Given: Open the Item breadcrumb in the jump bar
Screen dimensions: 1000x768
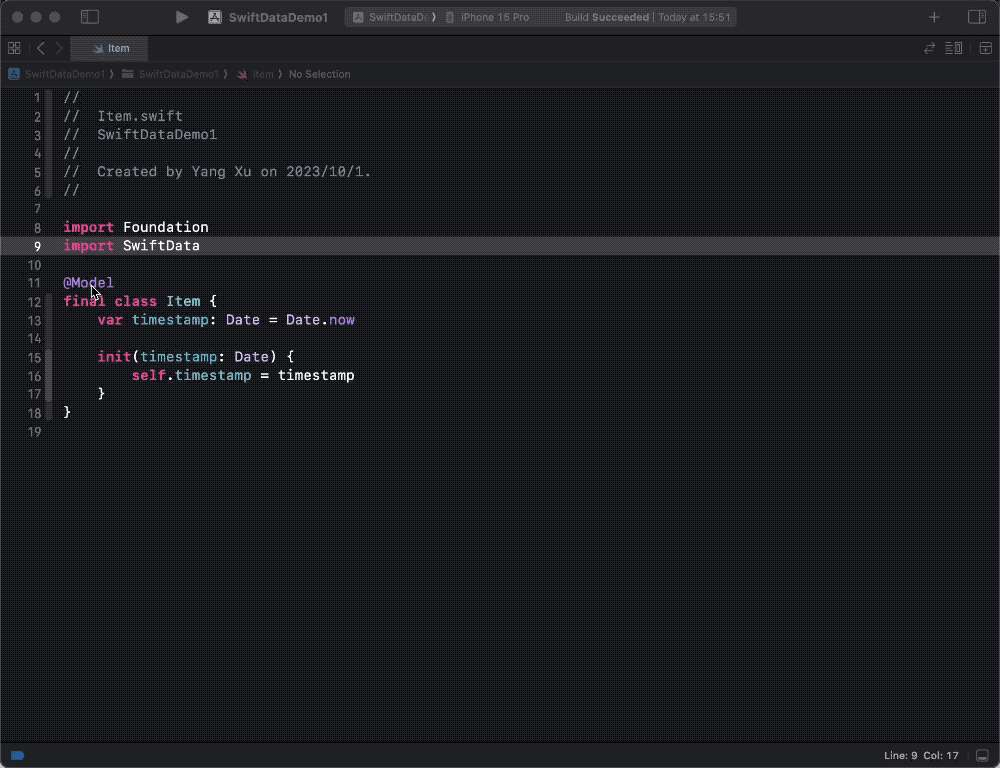Looking at the screenshot, I should 256,74.
